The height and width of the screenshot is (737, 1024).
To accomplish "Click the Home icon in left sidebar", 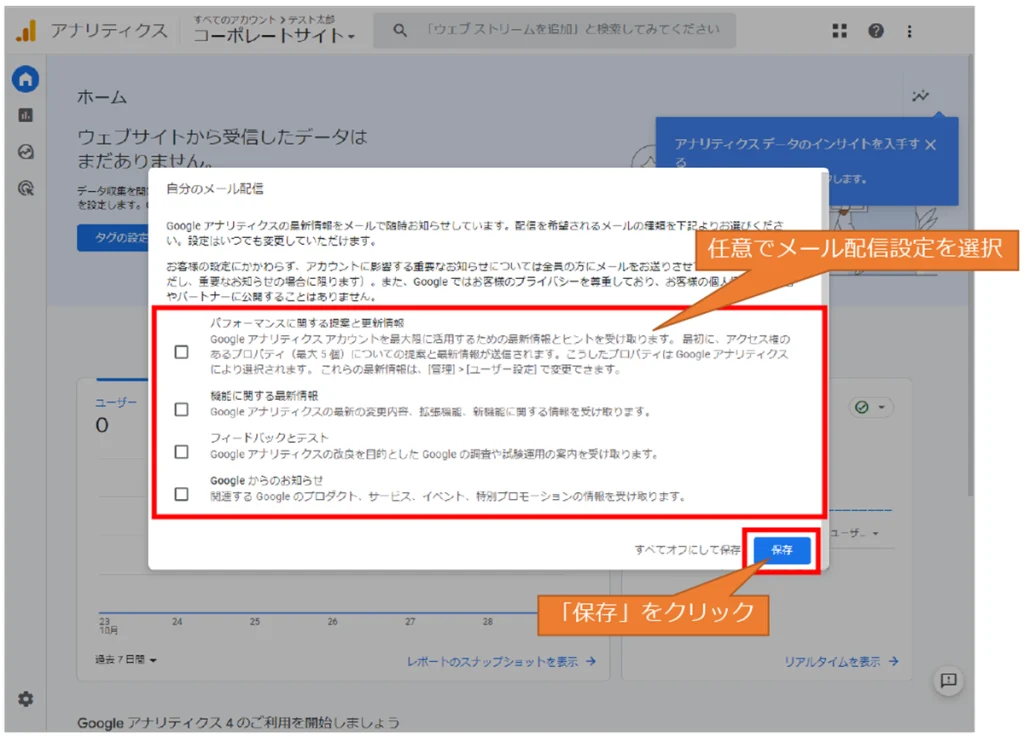I will pyautogui.click(x=26, y=79).
